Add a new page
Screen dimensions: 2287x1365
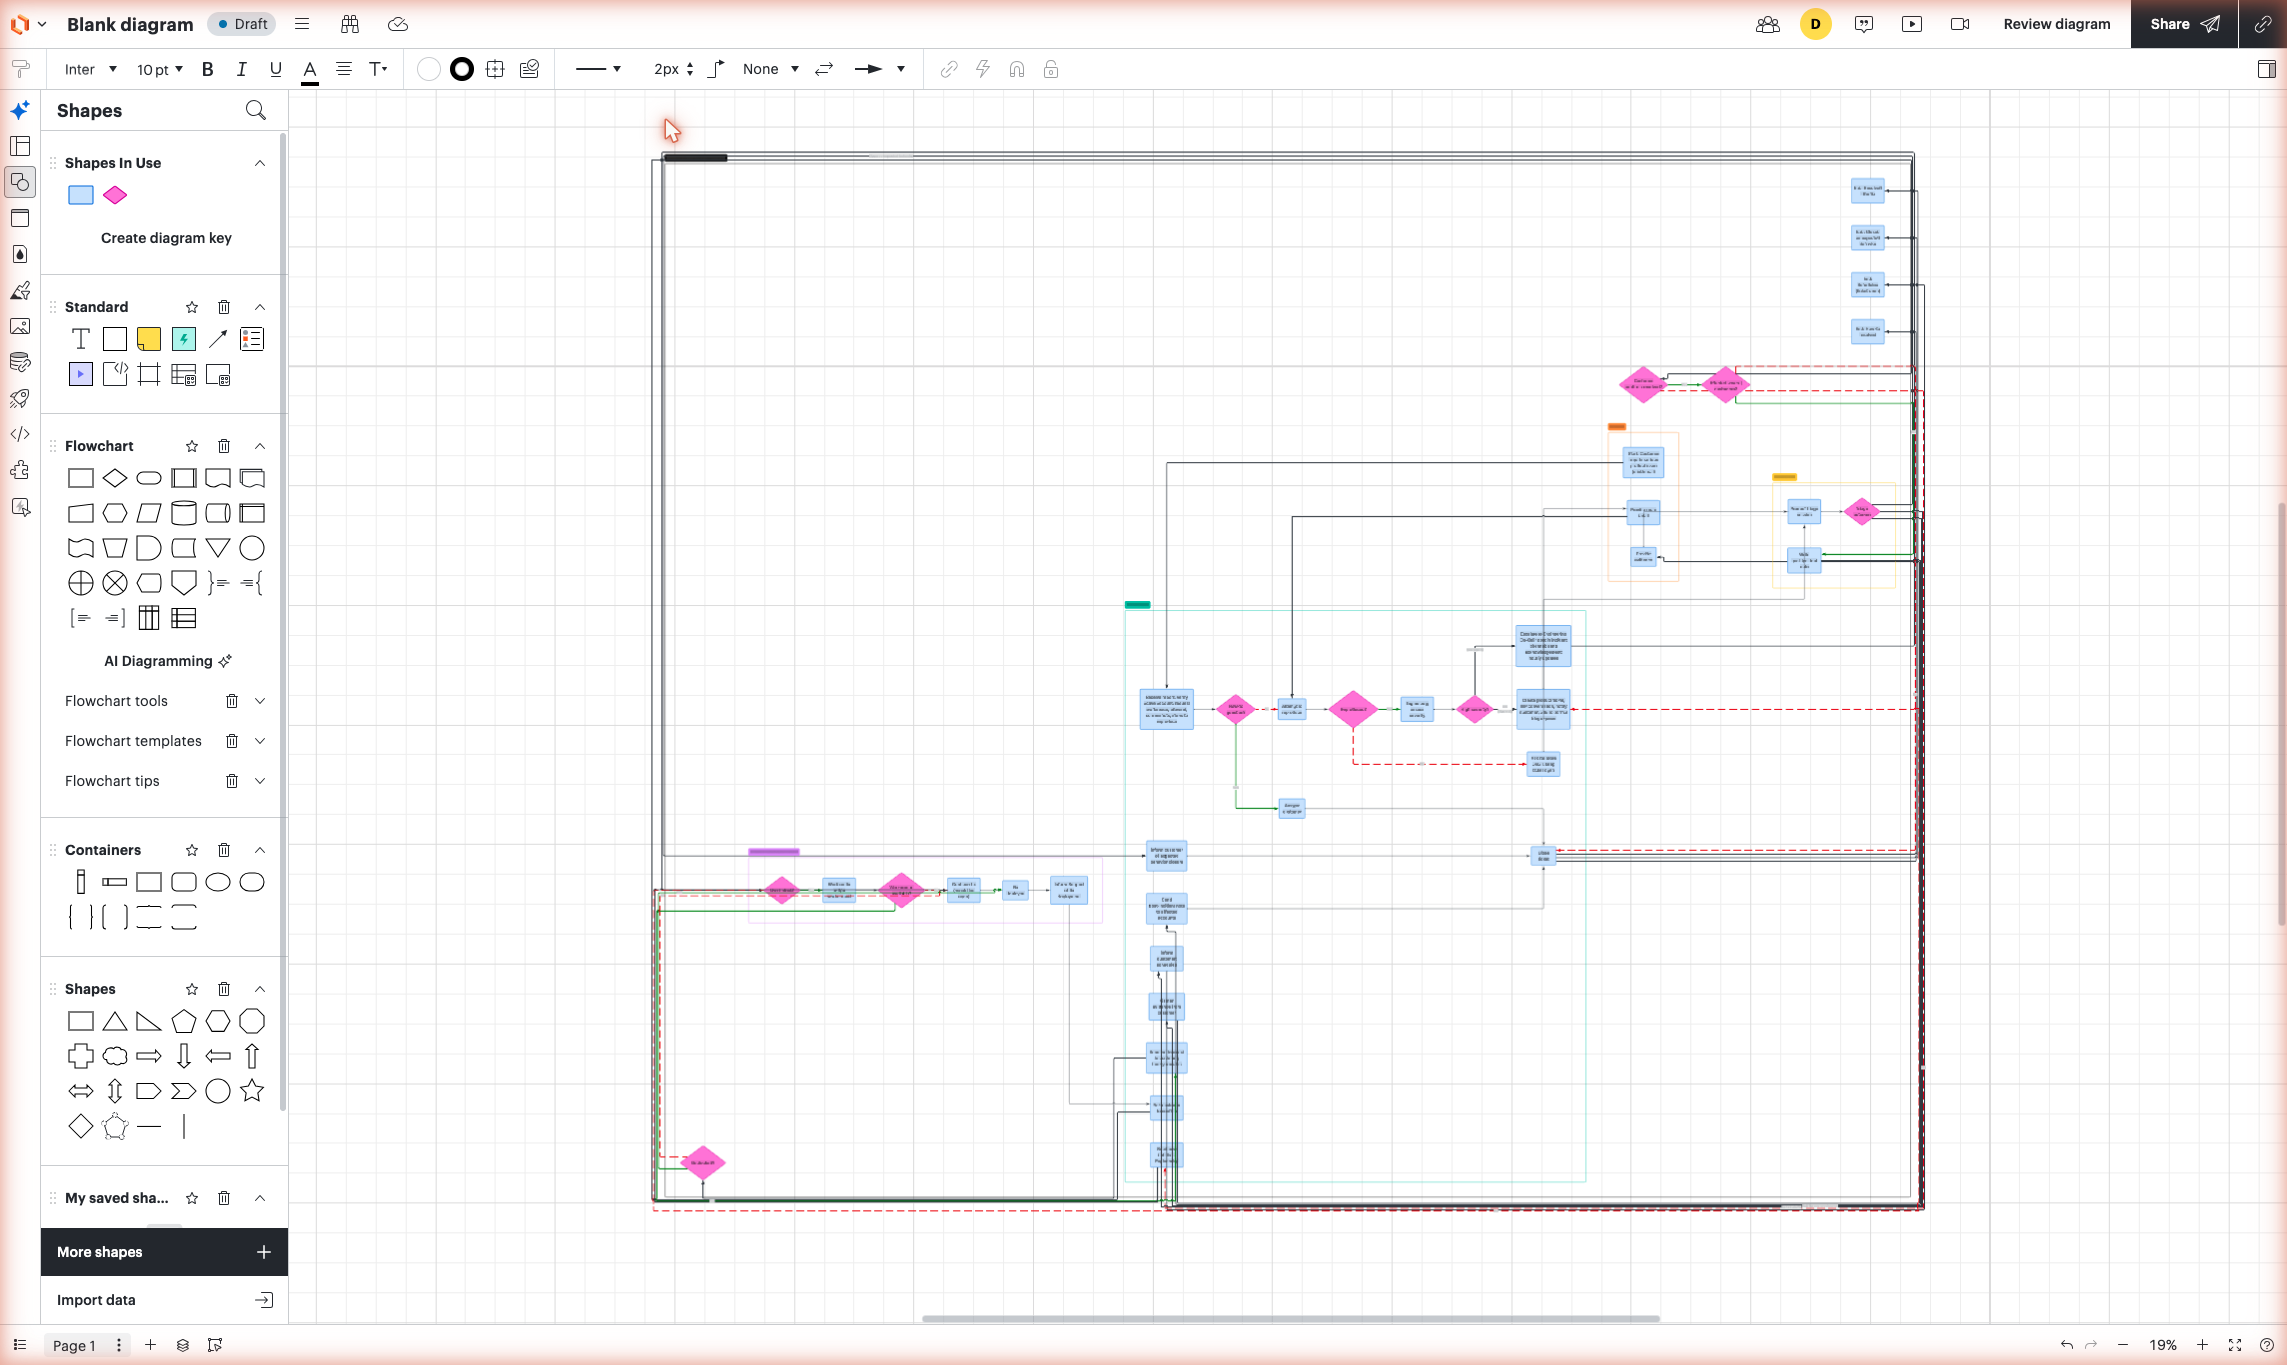click(x=150, y=1345)
